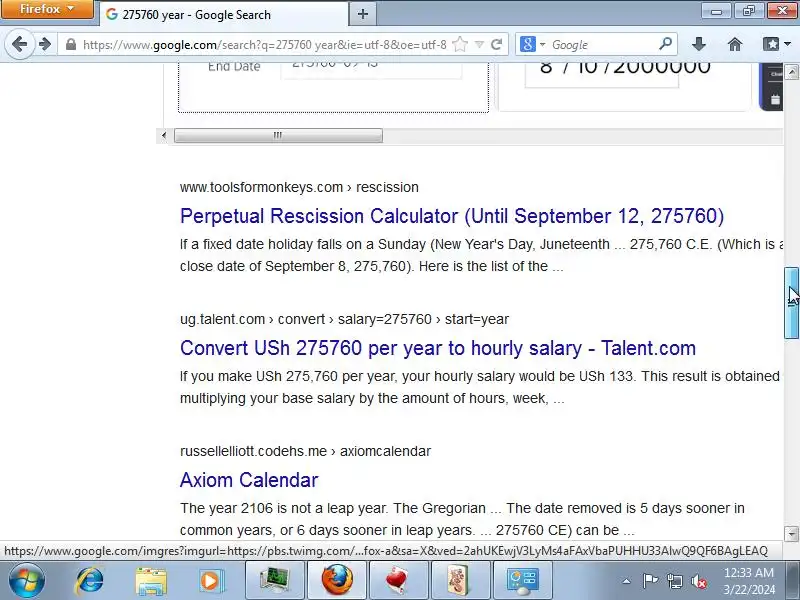
Task: Show hidden tray icons arrow
Action: tap(627, 581)
